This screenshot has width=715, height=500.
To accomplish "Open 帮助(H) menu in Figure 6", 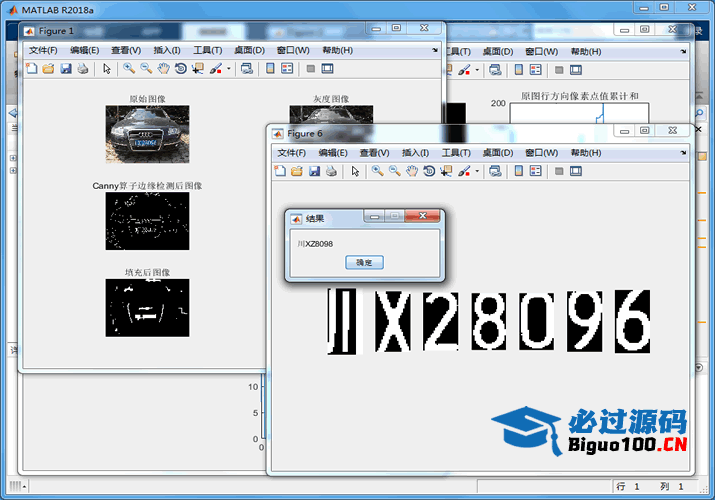I will (x=586, y=153).
